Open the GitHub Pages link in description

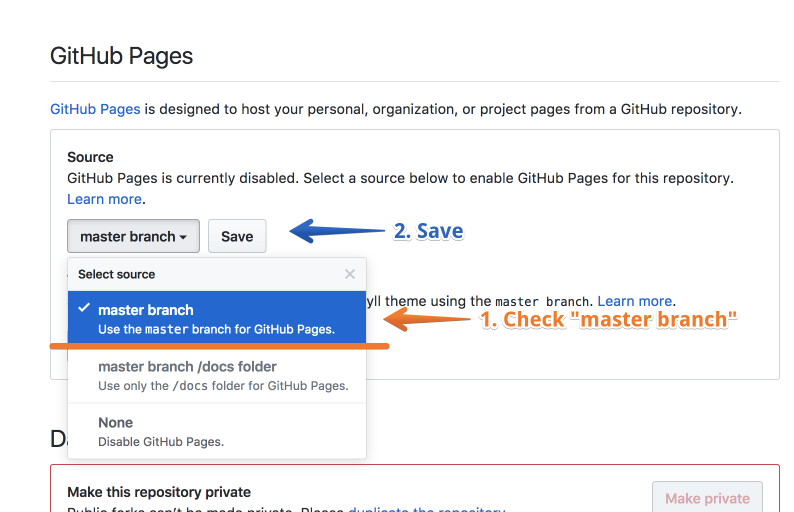[x=95, y=109]
